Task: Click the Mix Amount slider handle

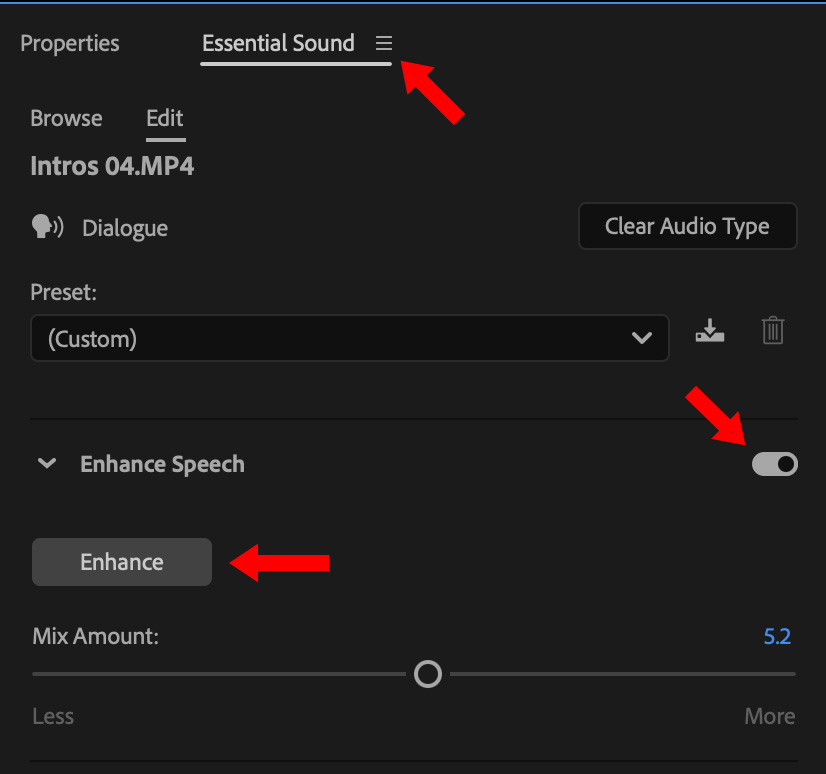Action: [x=428, y=674]
